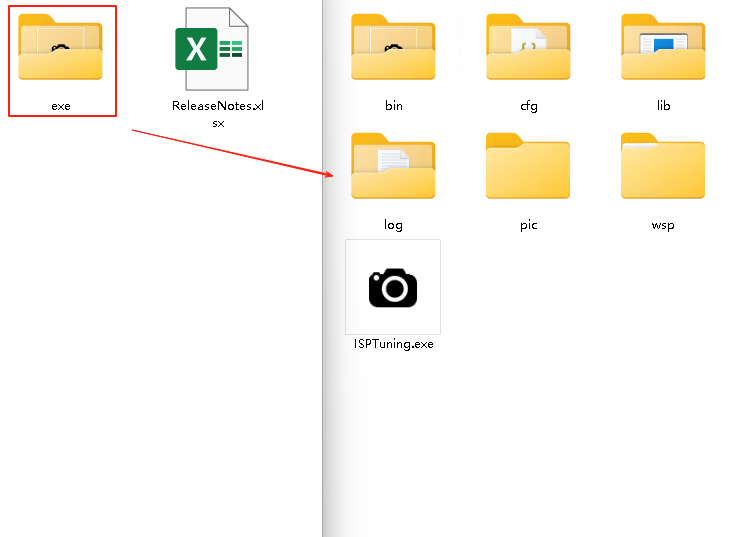Select the wsp folder icon
This screenshot has width=742, height=537.
pos(663,166)
